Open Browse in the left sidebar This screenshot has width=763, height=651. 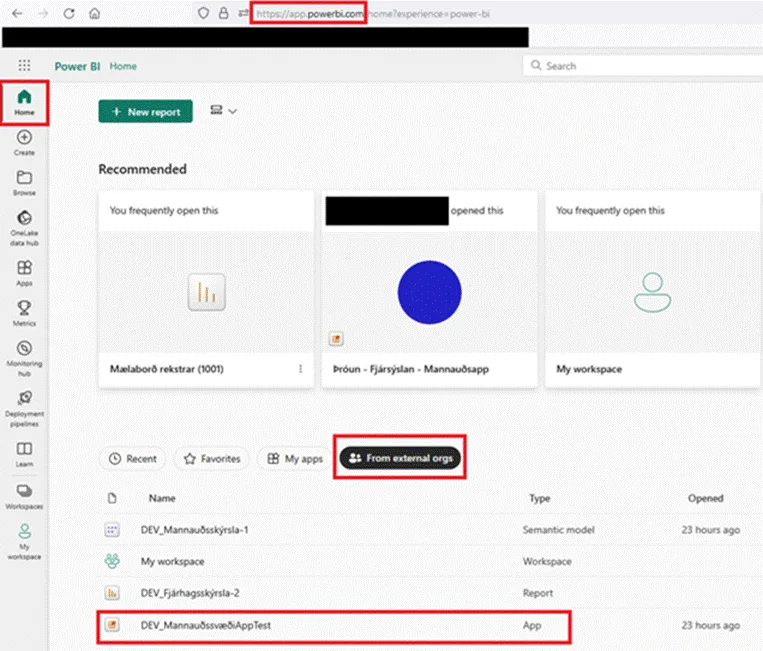coord(24,183)
